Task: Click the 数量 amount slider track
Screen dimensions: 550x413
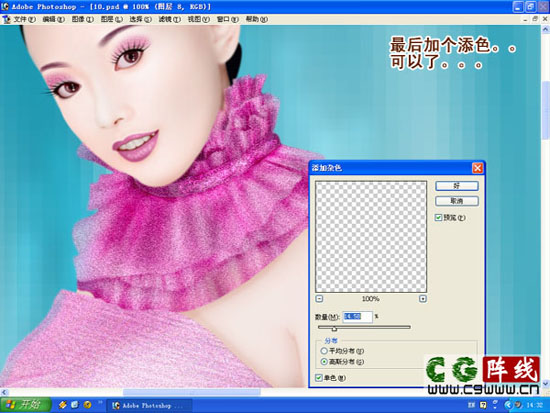Action: coord(364,327)
